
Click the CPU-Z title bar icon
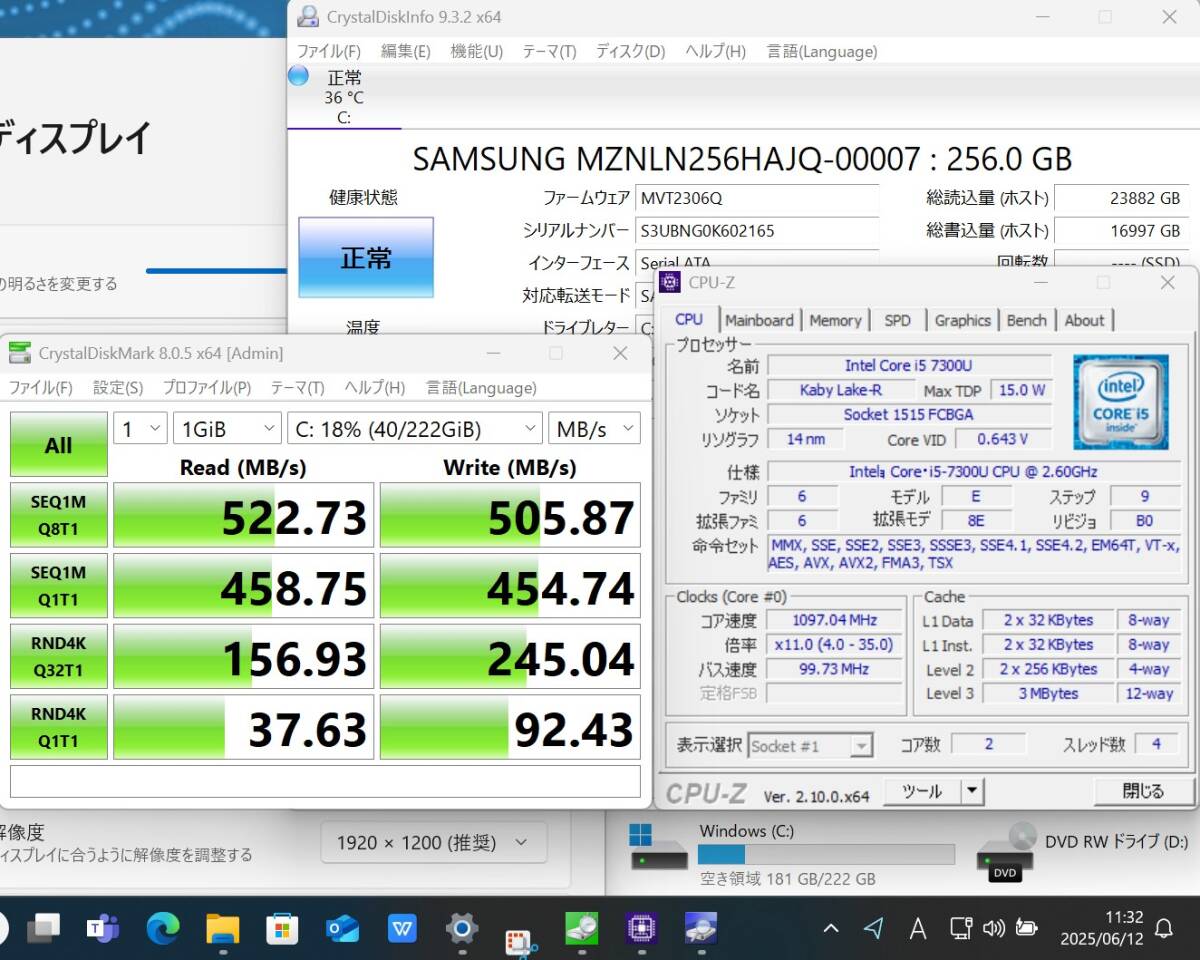pos(671,282)
